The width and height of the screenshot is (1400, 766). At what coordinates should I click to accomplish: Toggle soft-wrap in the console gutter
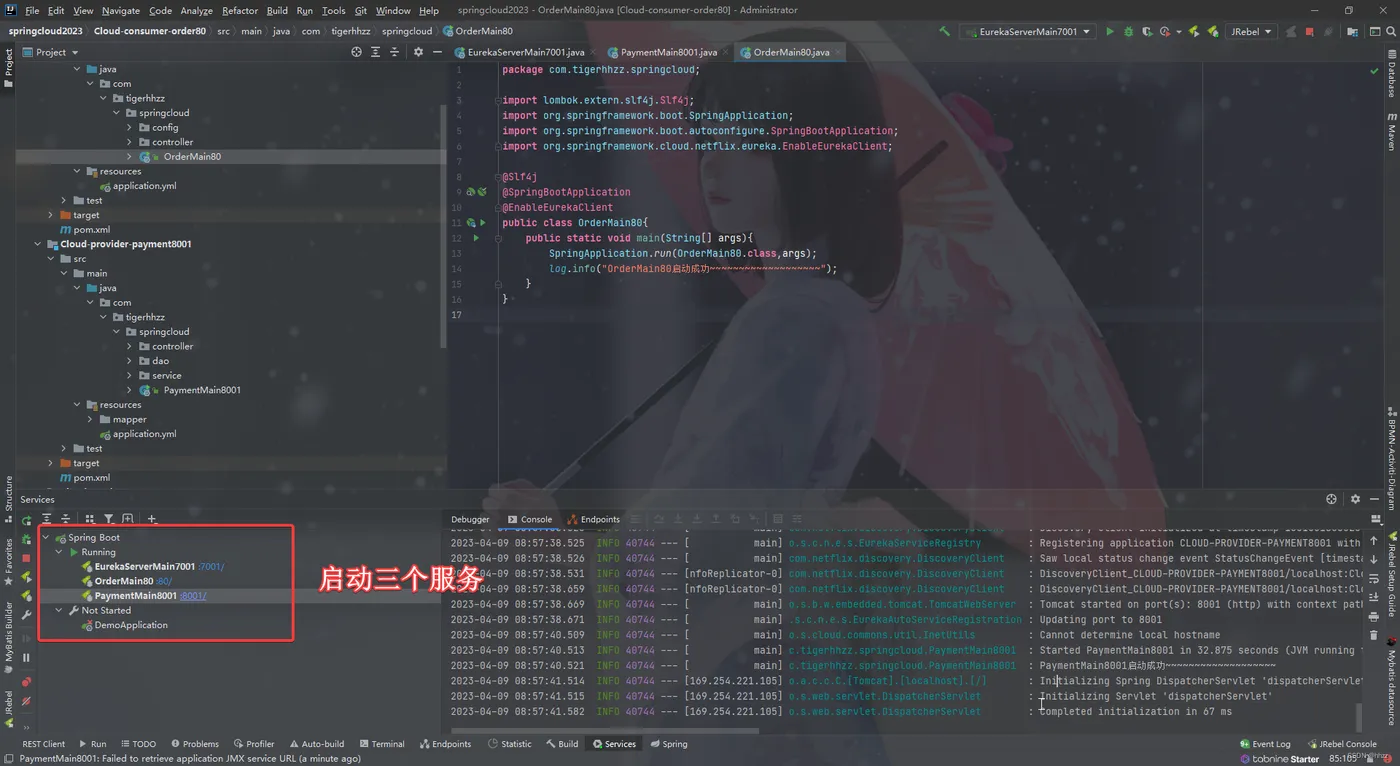[x=1373, y=578]
